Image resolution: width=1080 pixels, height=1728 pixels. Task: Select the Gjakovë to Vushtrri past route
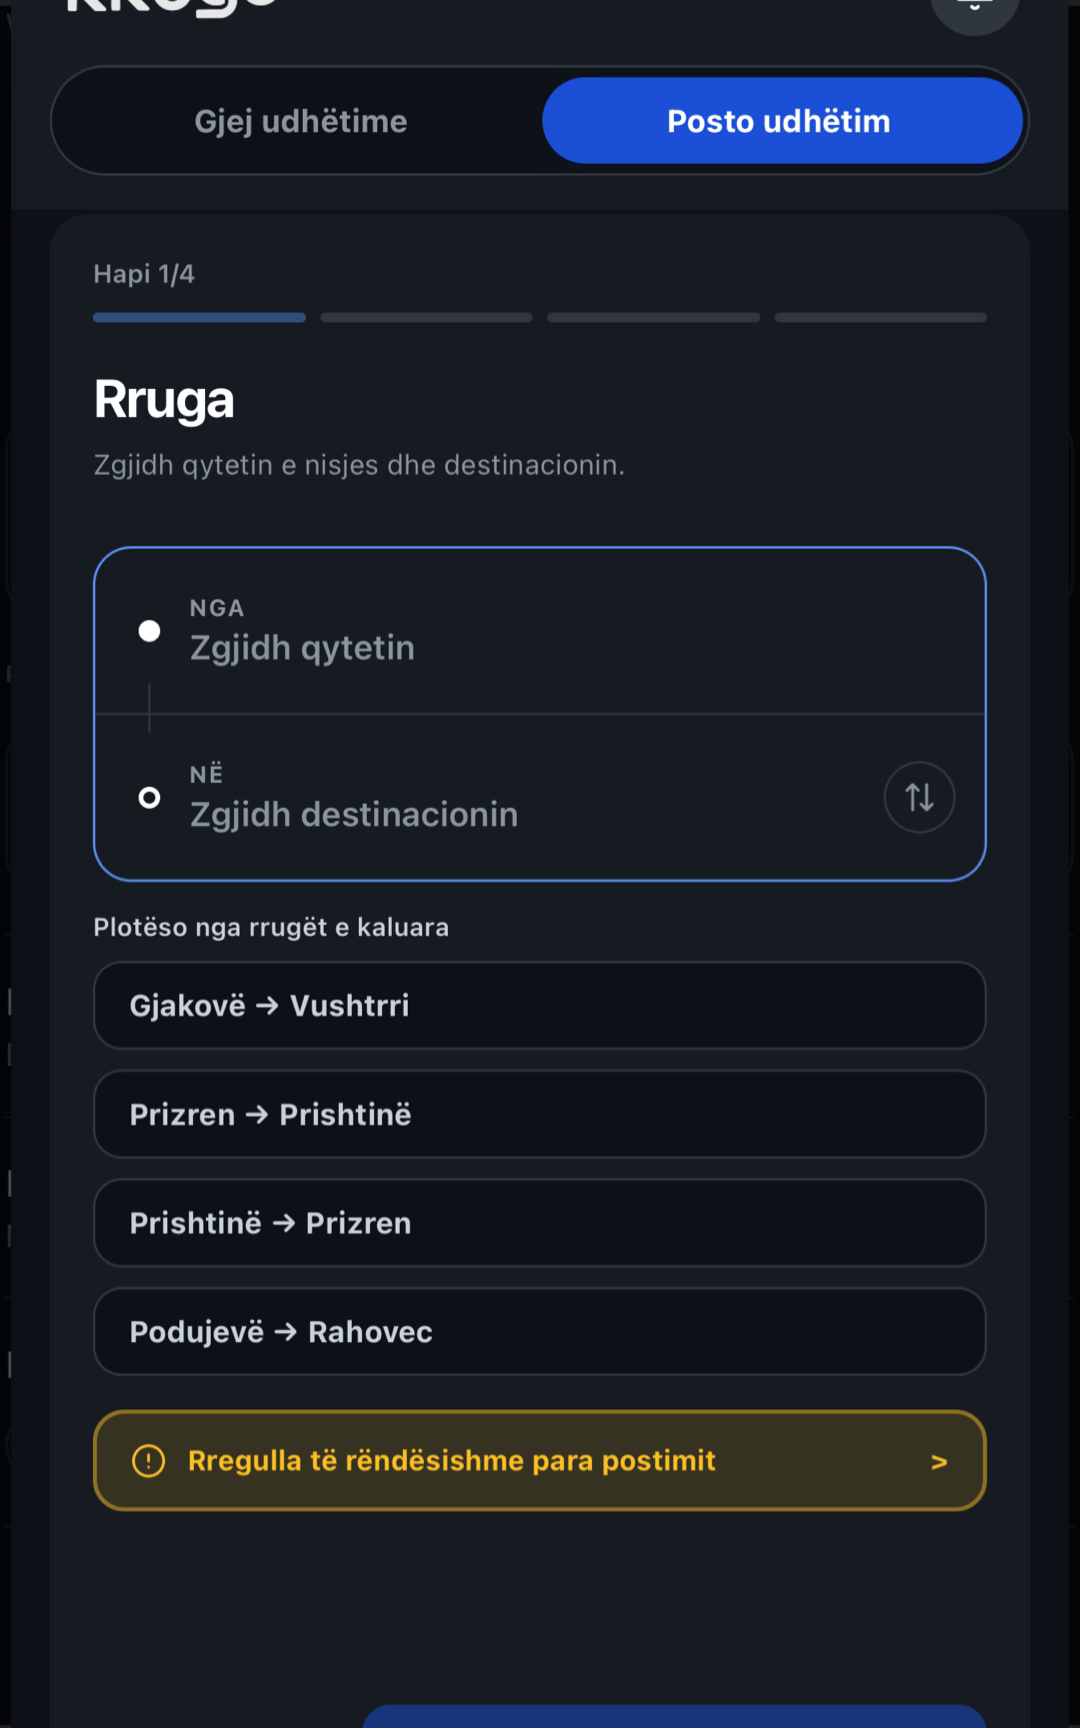(x=540, y=1005)
